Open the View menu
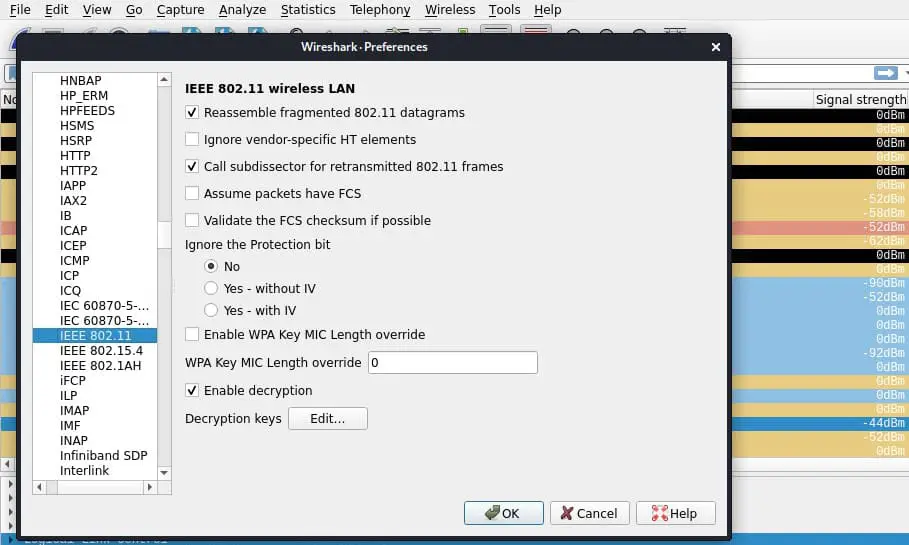Viewport: 909px width, 545px height. (97, 10)
